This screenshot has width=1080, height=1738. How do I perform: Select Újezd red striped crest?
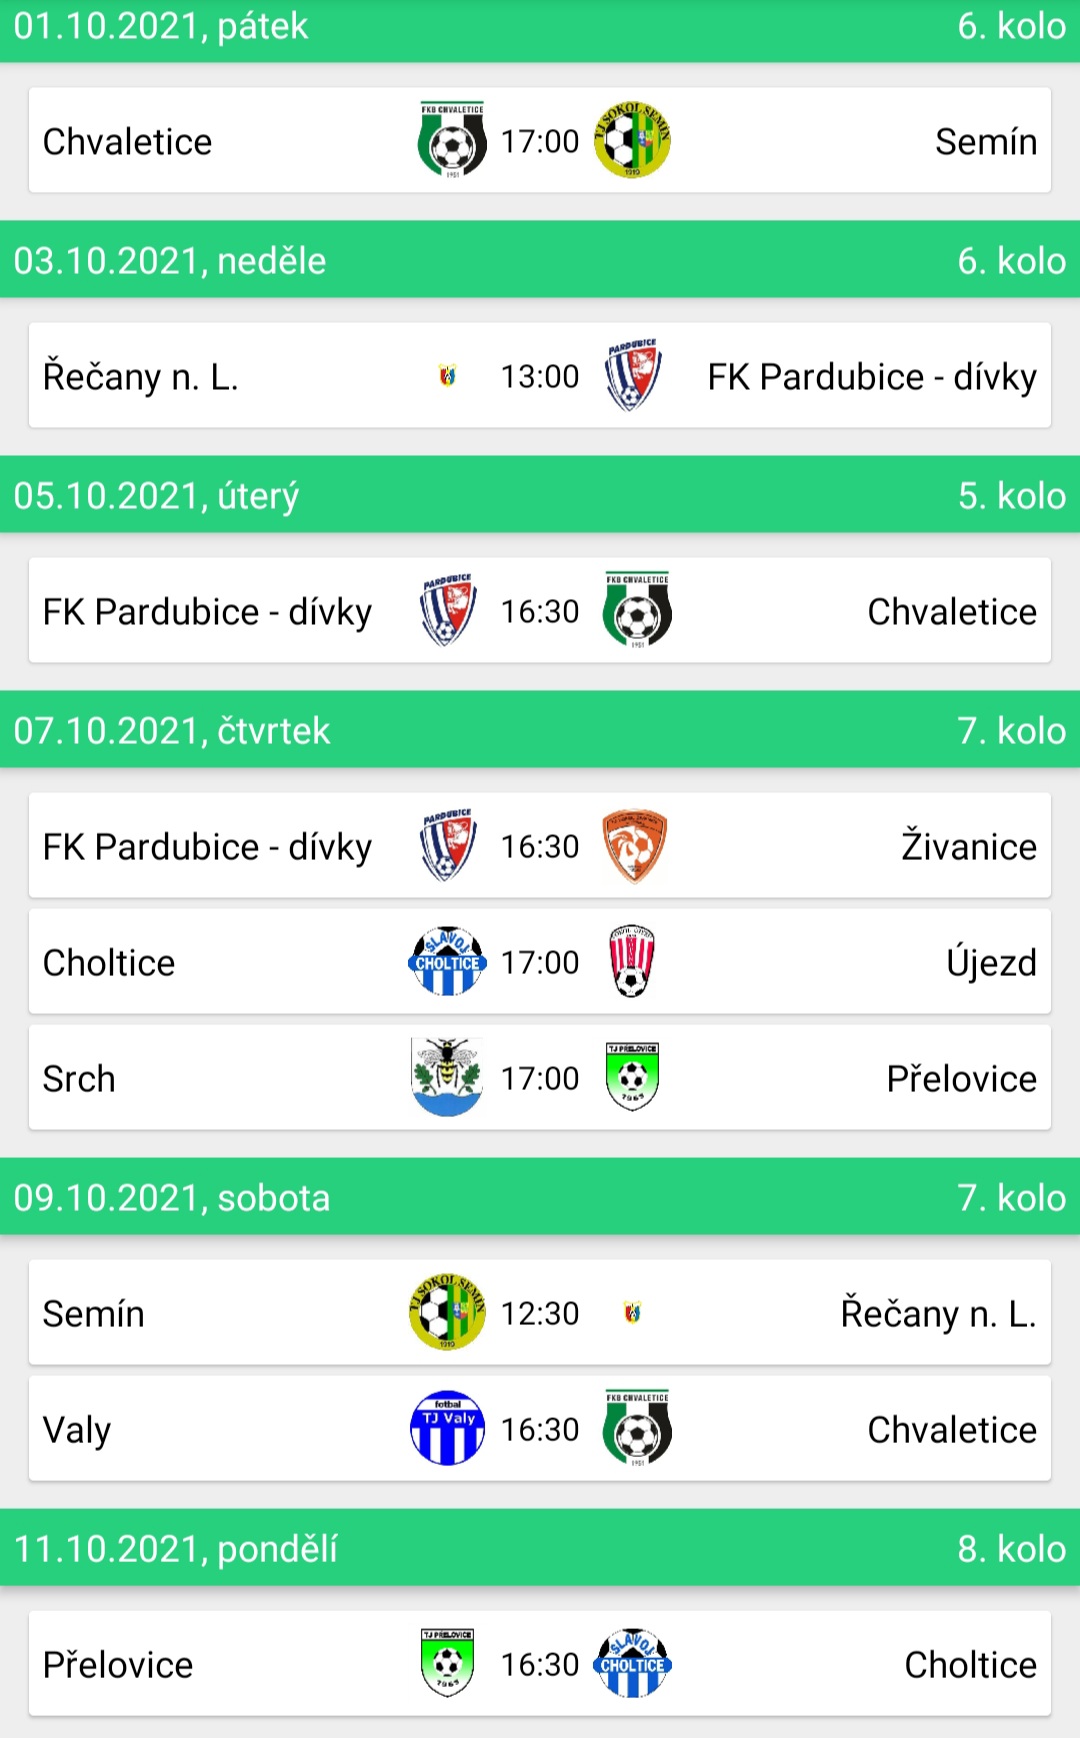[632, 961]
